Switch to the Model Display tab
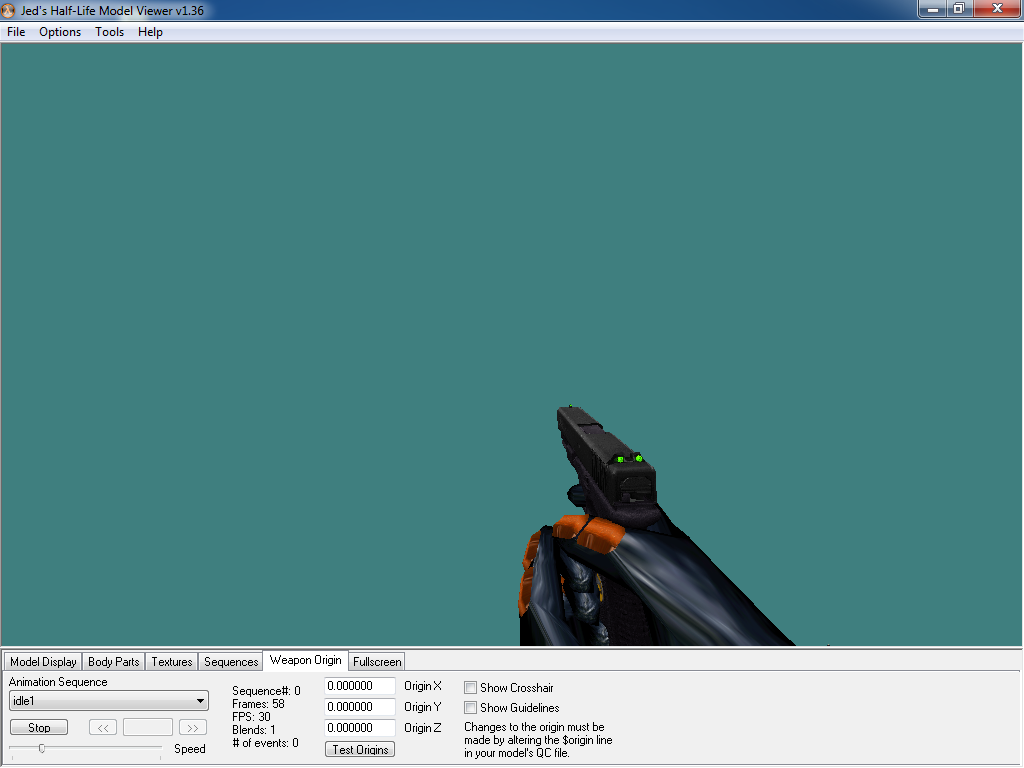The image size is (1024, 768). pyautogui.click(x=43, y=662)
